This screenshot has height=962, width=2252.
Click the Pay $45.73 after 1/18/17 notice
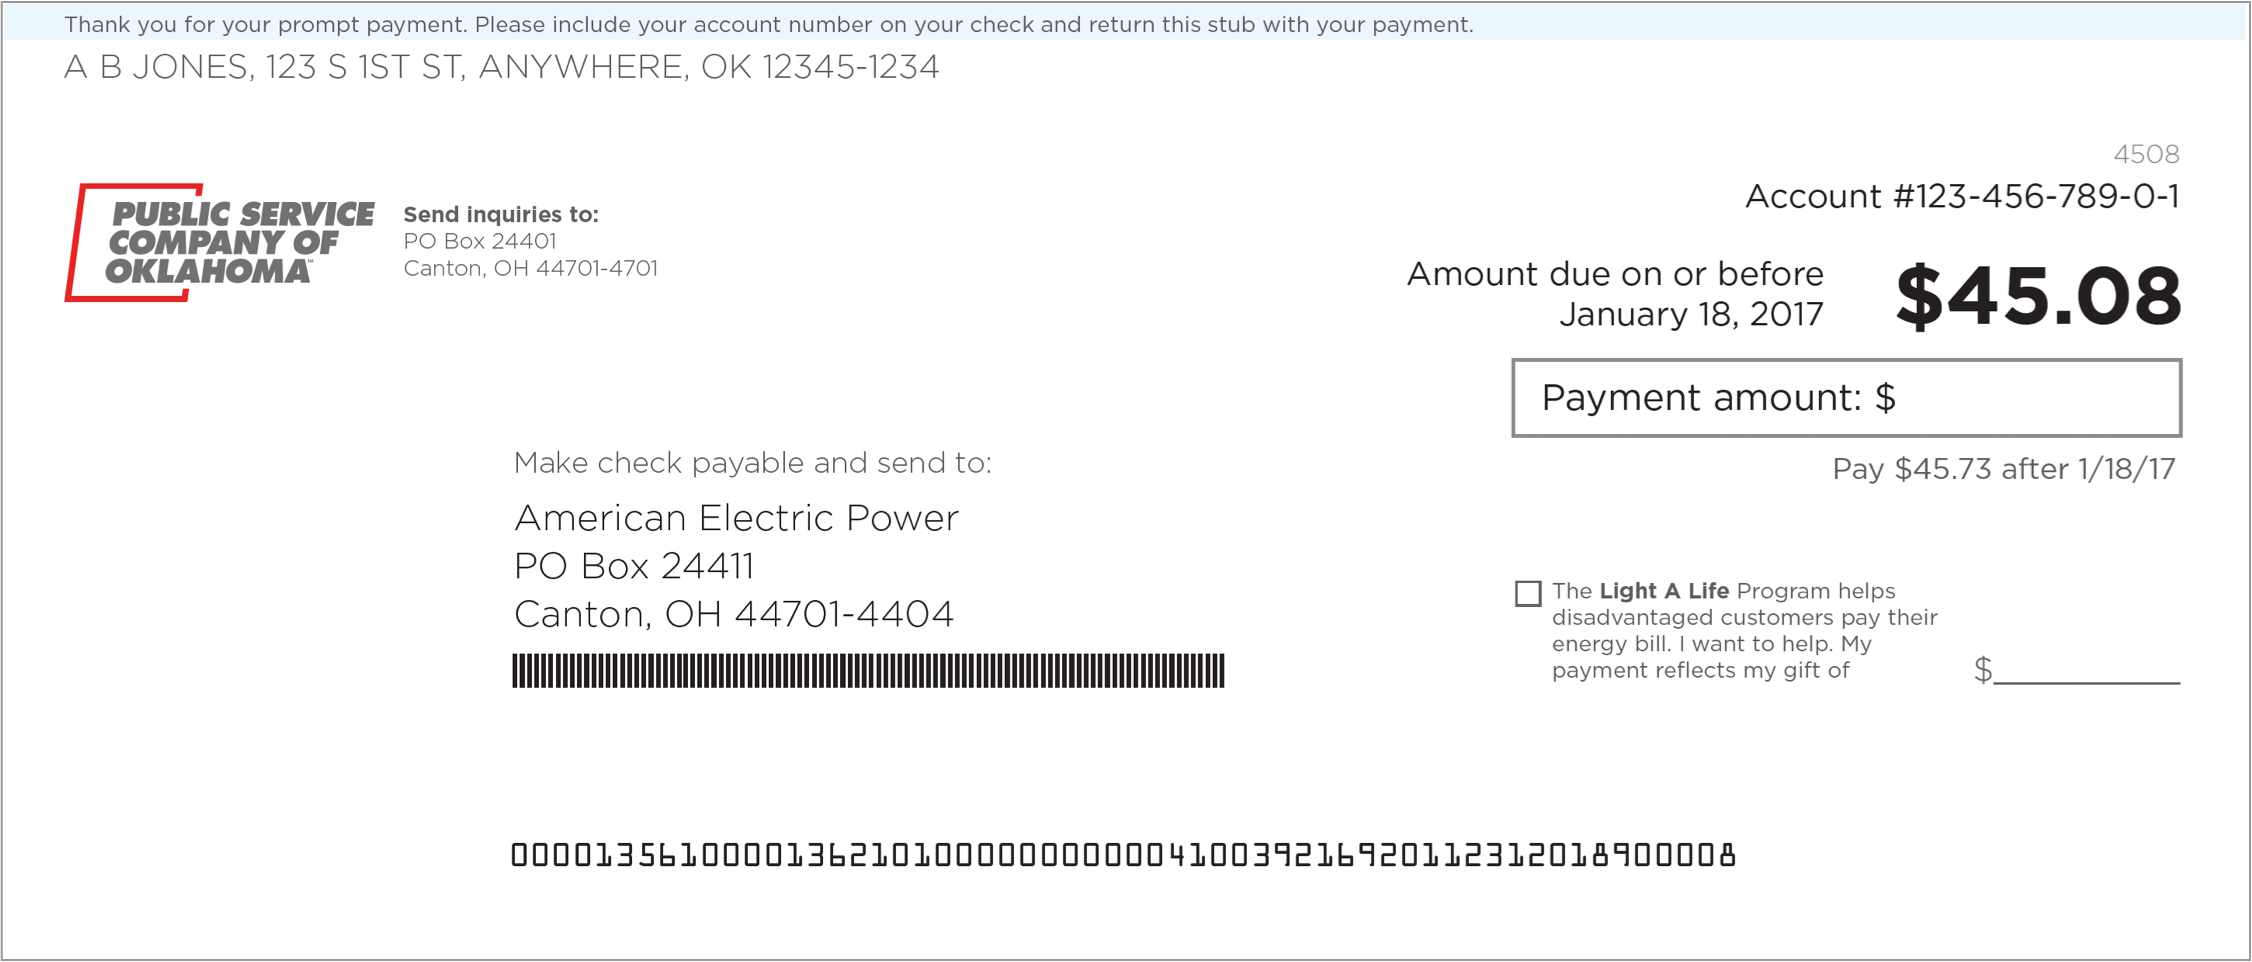(2004, 469)
